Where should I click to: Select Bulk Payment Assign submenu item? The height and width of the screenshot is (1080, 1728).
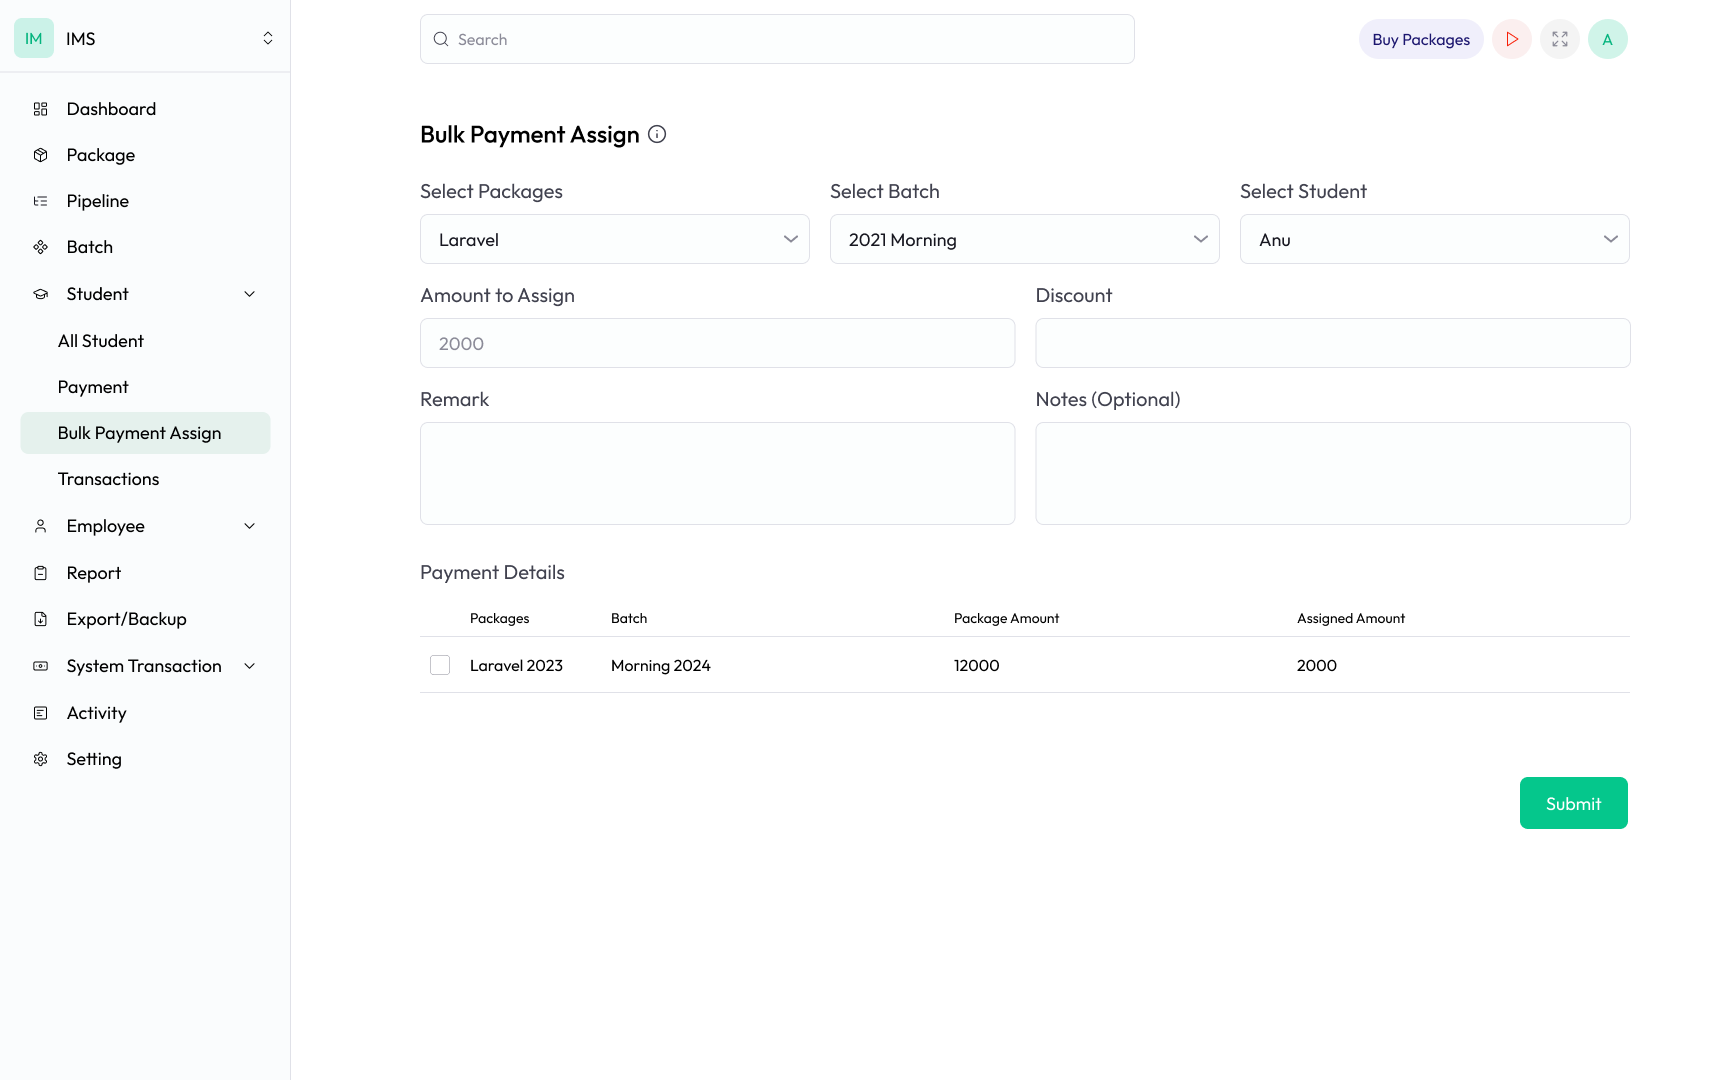click(145, 433)
